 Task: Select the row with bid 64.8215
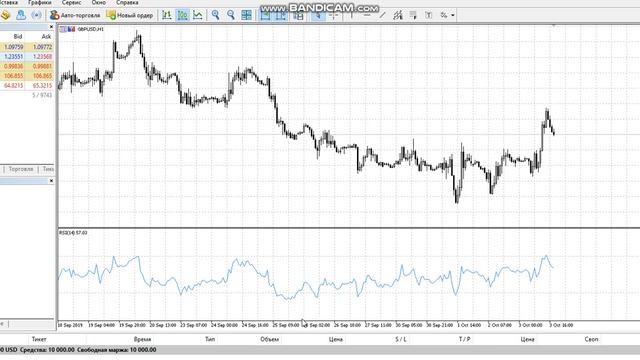(x=27, y=86)
